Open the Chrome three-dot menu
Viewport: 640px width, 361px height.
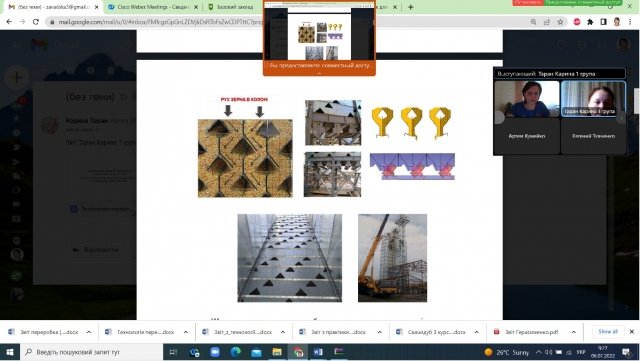click(x=630, y=22)
